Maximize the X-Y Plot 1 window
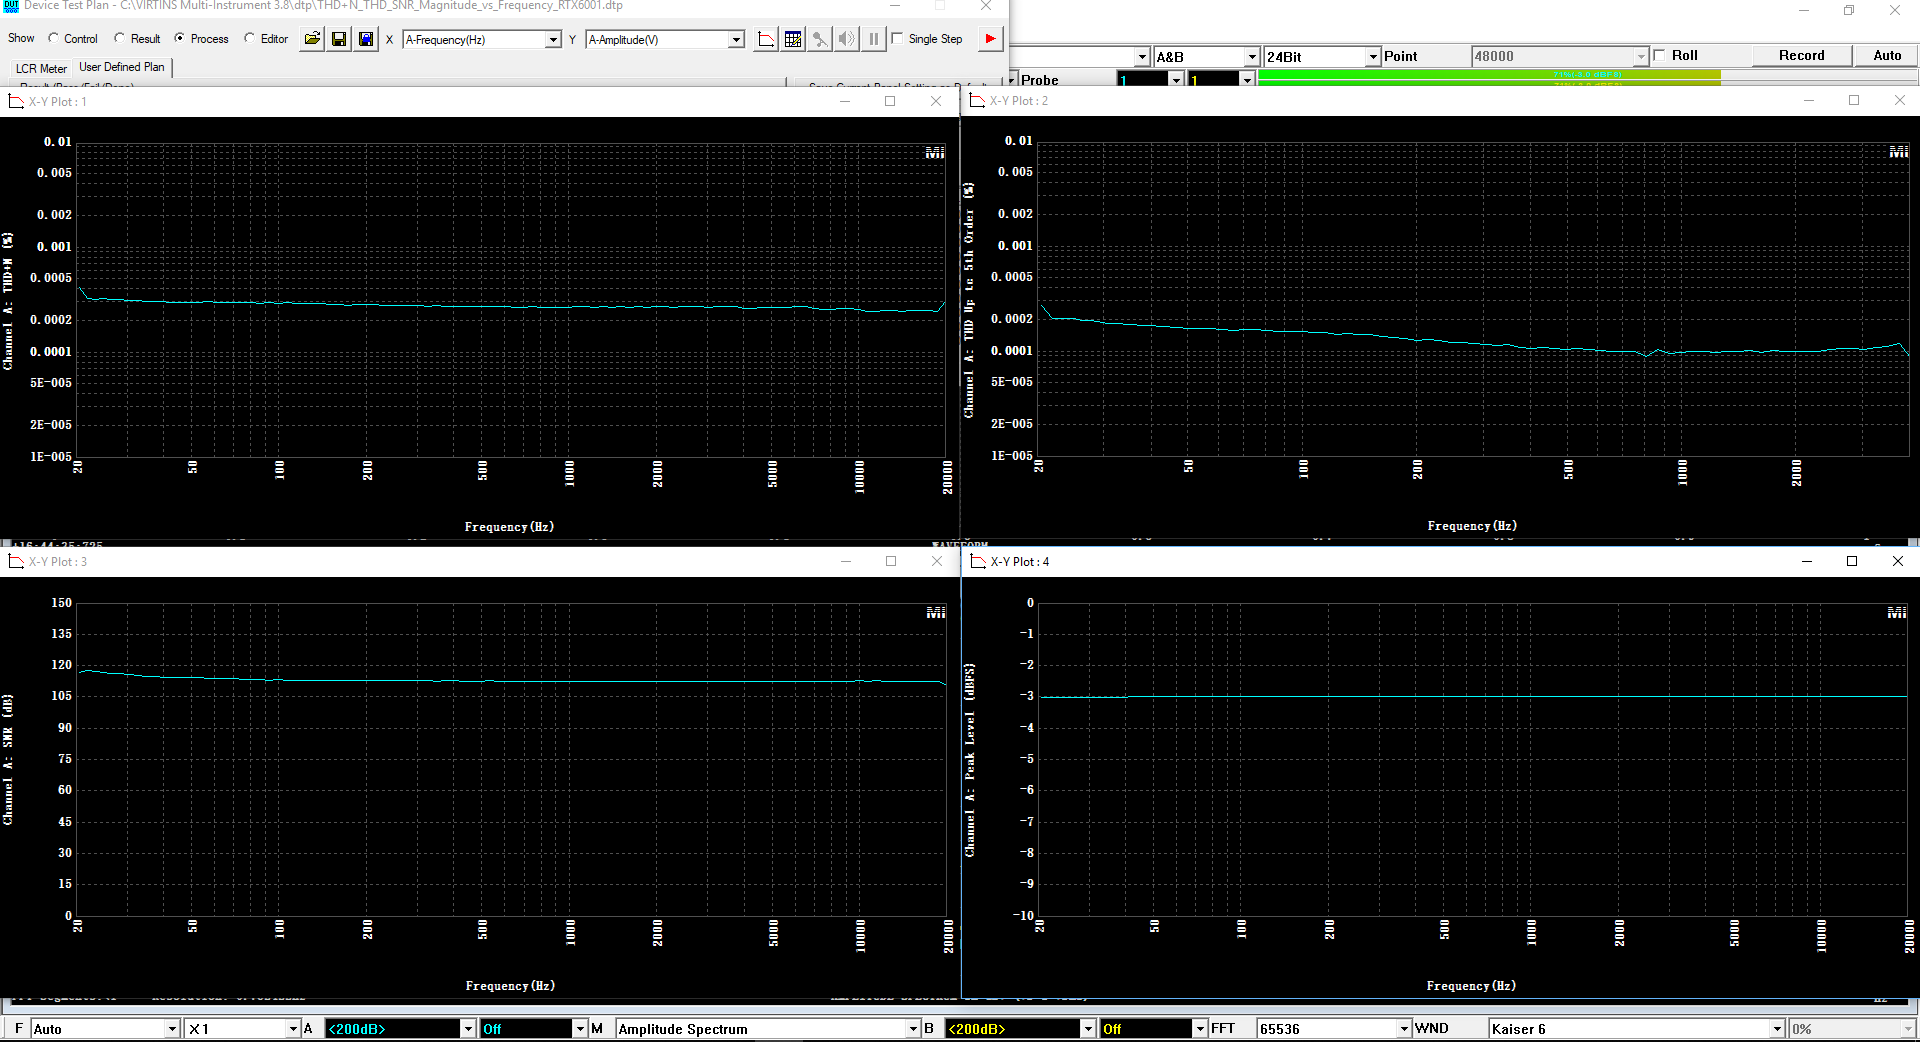This screenshot has height=1042, width=1920. tap(890, 101)
